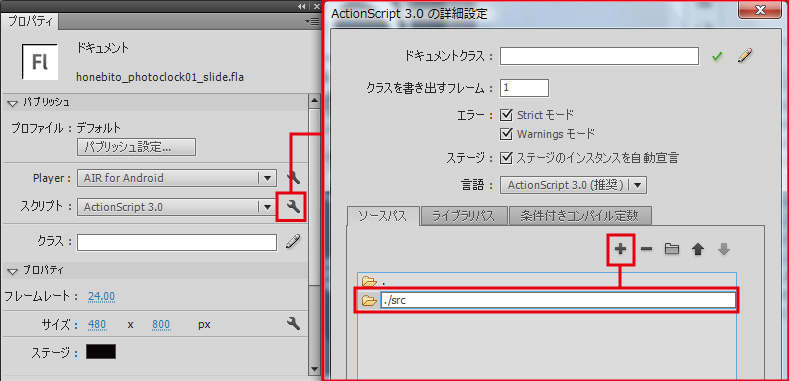The image size is (789, 381).
Task: Open the black ステージ color swatch
Action: [101, 352]
